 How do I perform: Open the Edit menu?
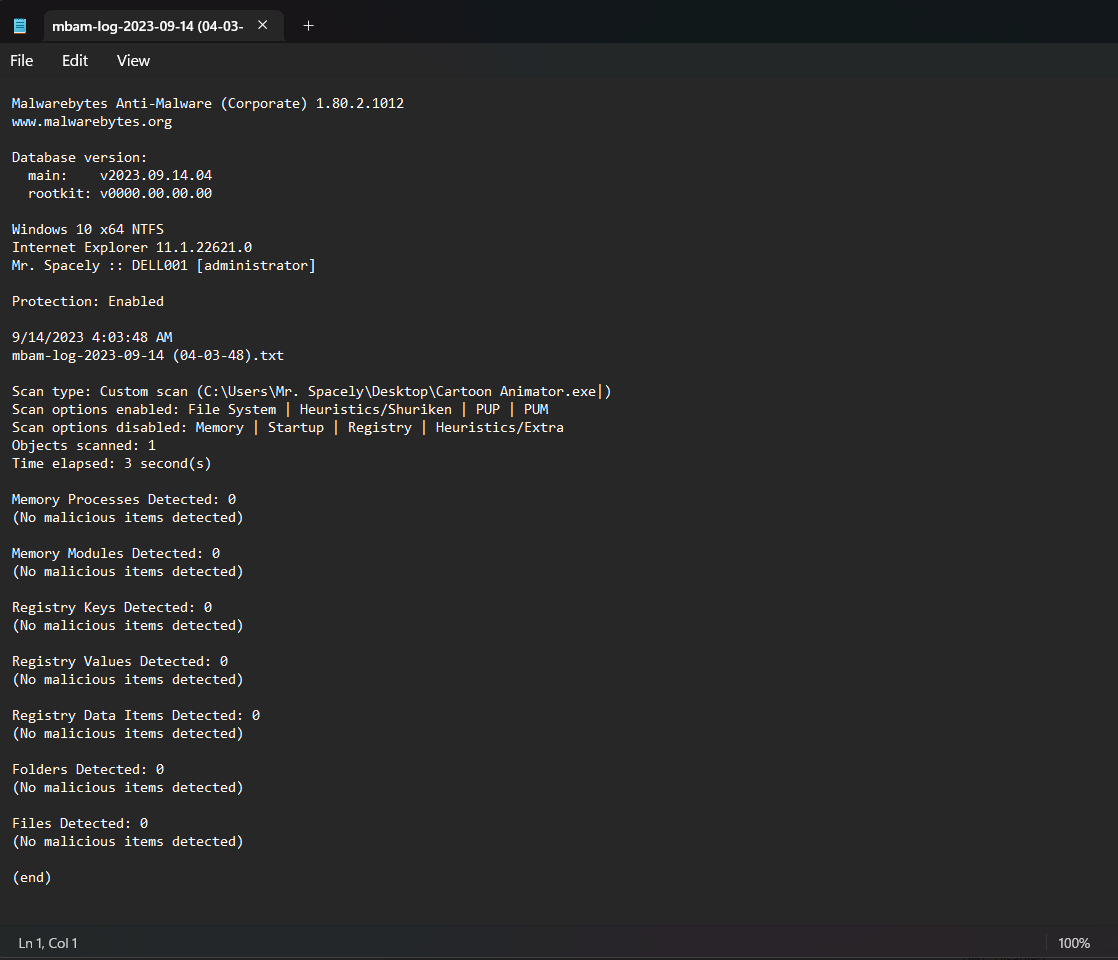(75, 61)
